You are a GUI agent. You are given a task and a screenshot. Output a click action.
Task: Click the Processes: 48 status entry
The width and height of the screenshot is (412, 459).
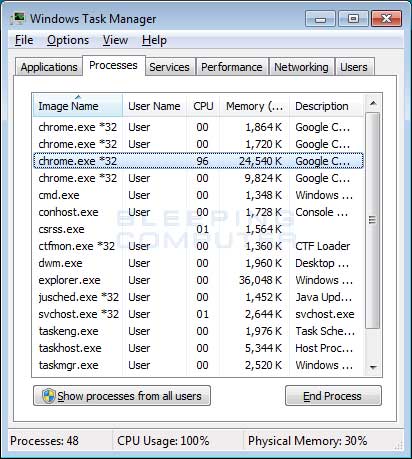click(45, 441)
